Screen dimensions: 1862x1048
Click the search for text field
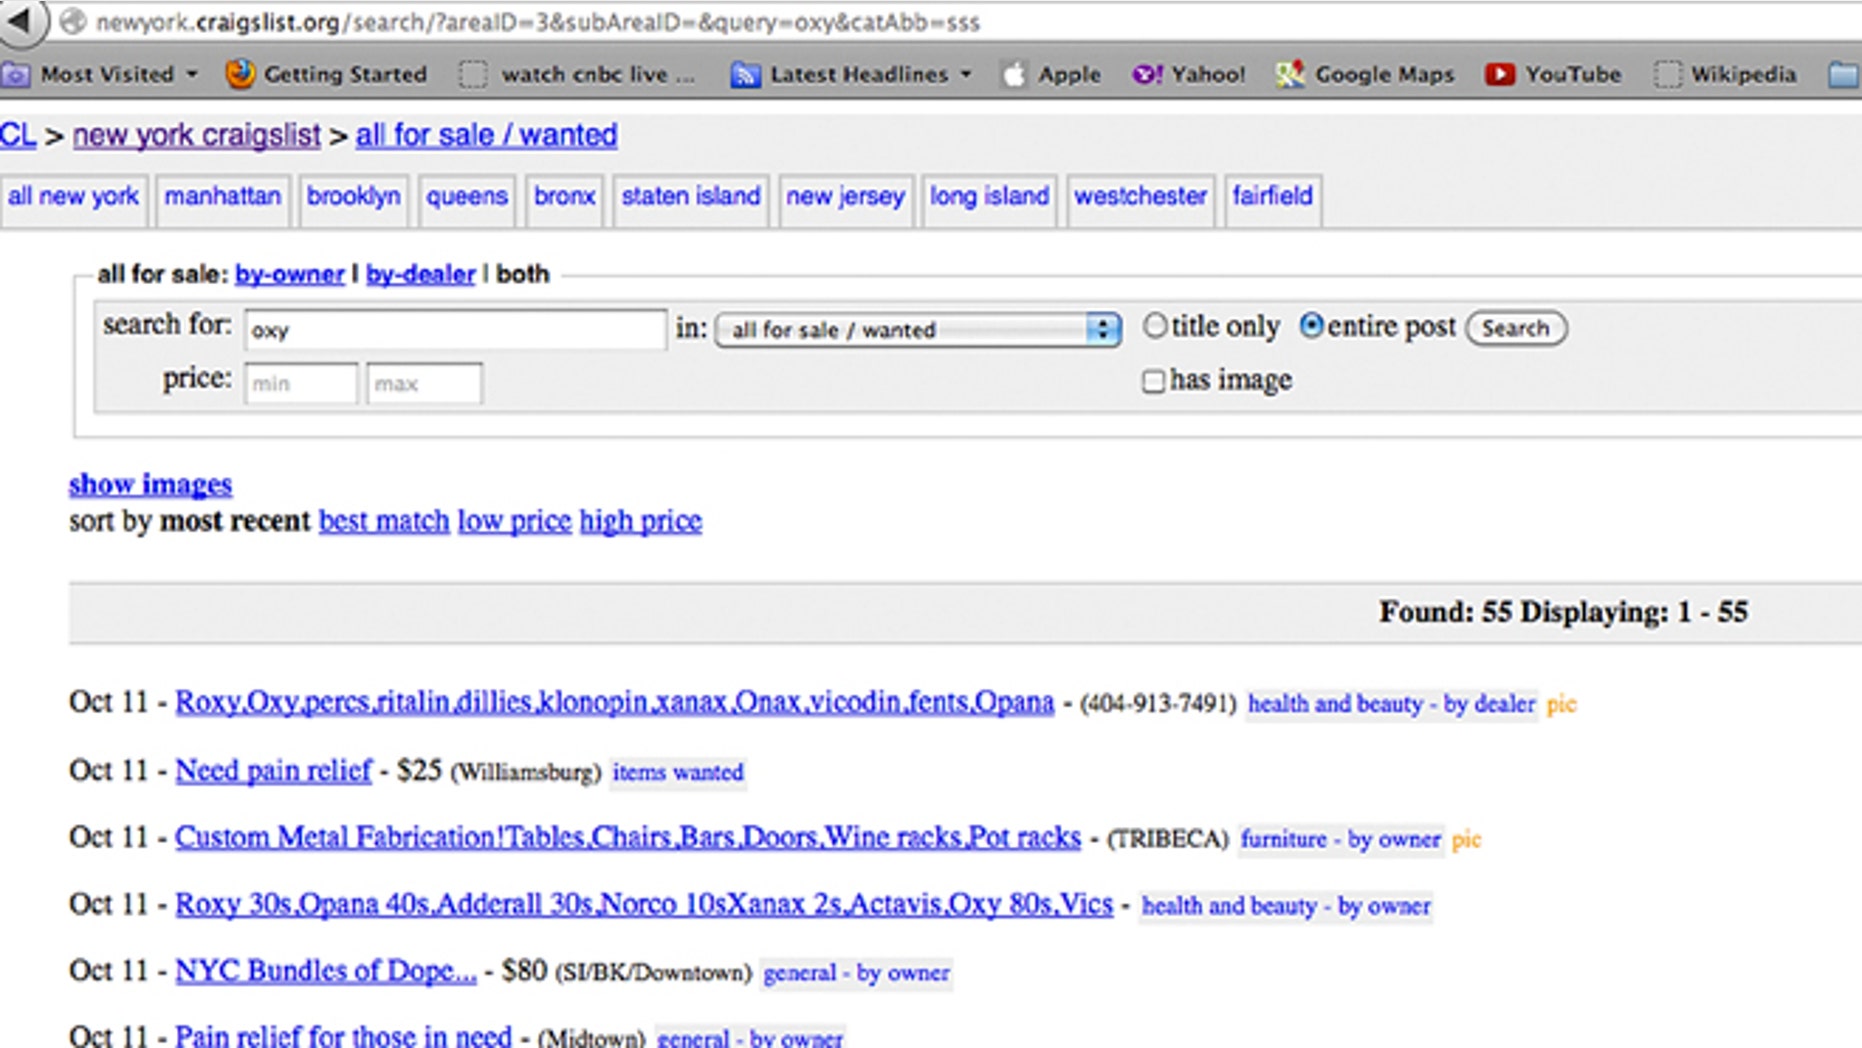455,329
